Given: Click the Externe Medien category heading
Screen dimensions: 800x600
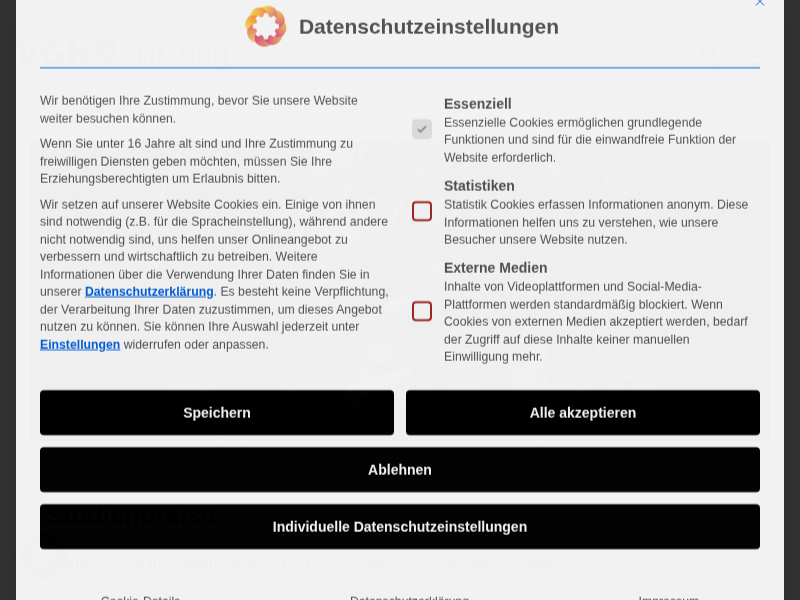Looking at the screenshot, I should tap(496, 268).
